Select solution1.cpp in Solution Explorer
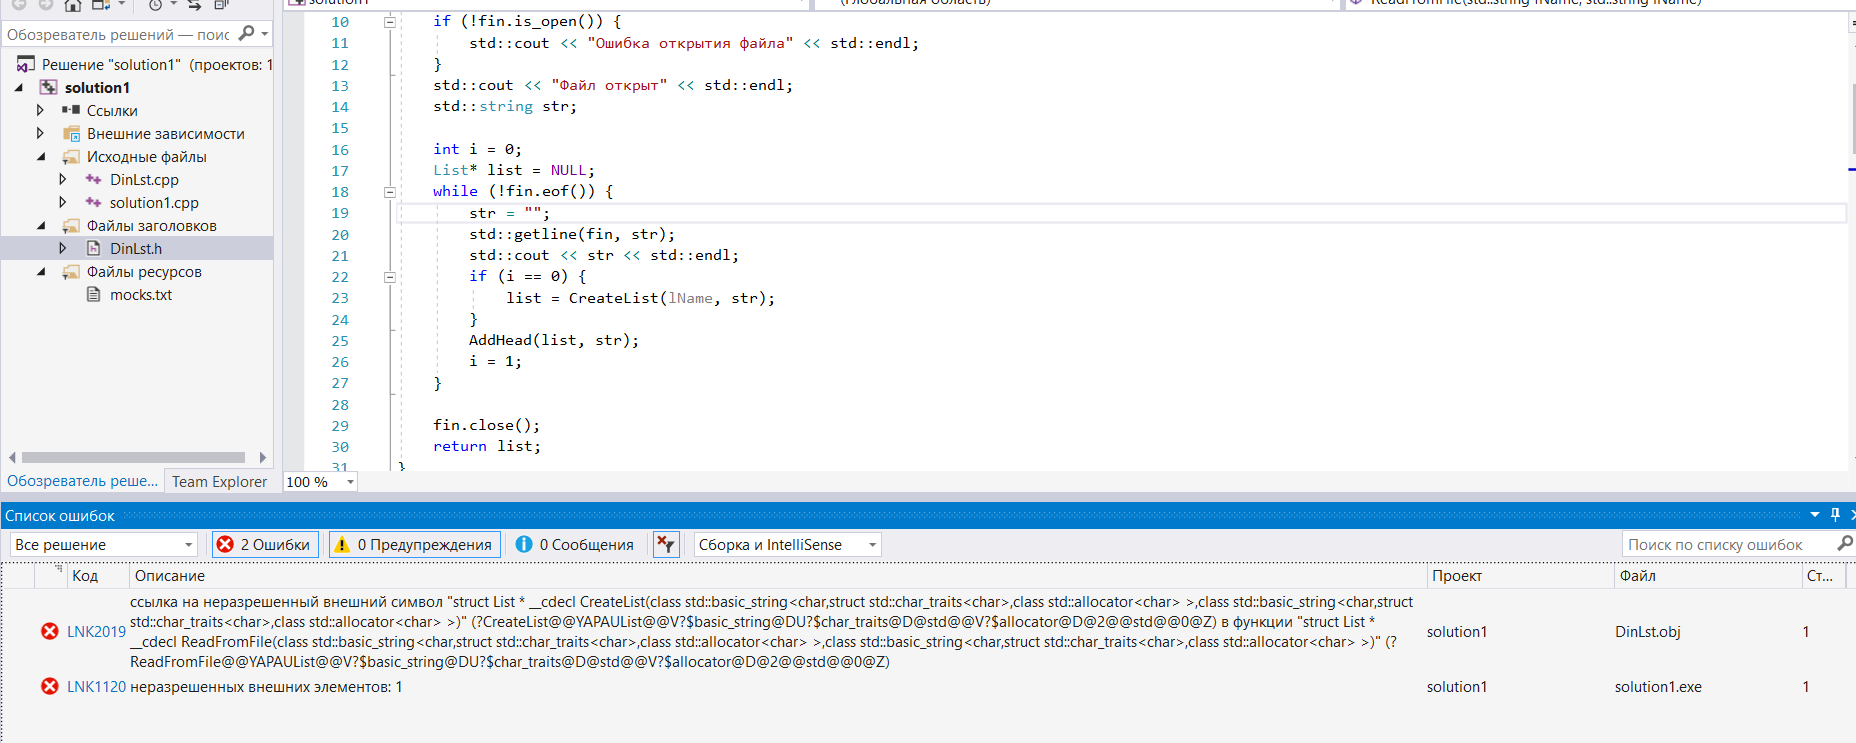The height and width of the screenshot is (743, 1856). click(154, 203)
